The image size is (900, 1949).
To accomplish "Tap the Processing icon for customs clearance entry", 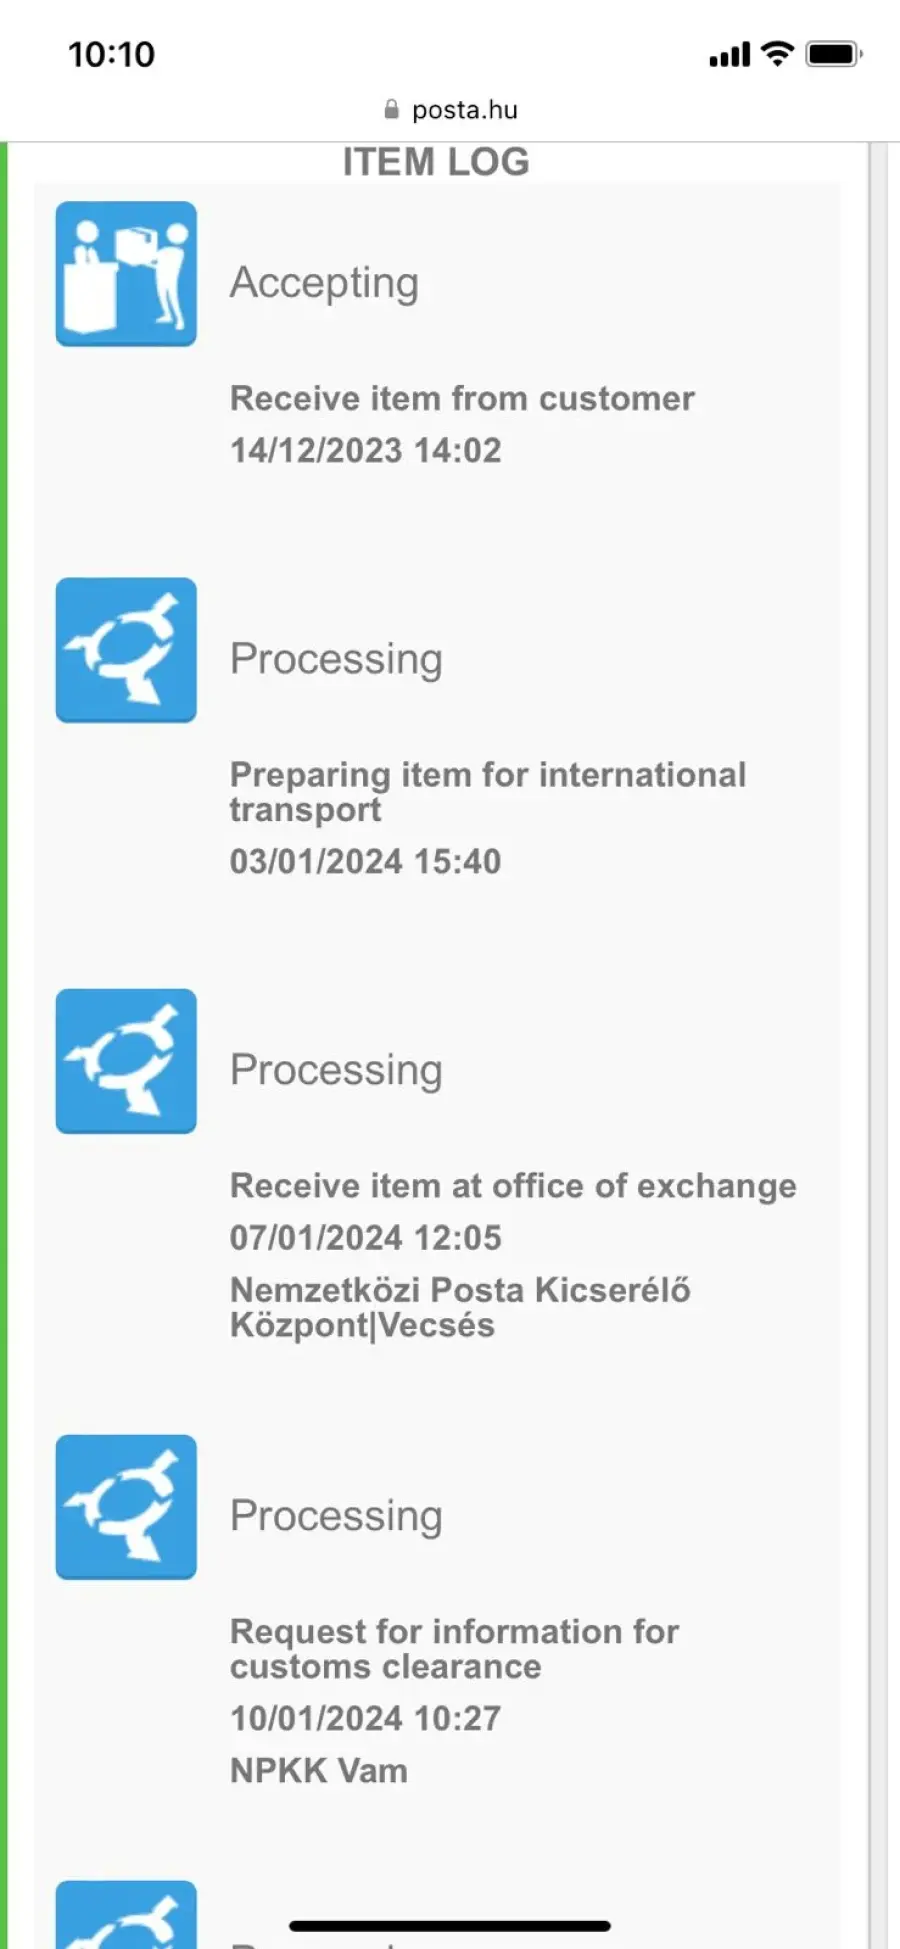I will tap(126, 1507).
